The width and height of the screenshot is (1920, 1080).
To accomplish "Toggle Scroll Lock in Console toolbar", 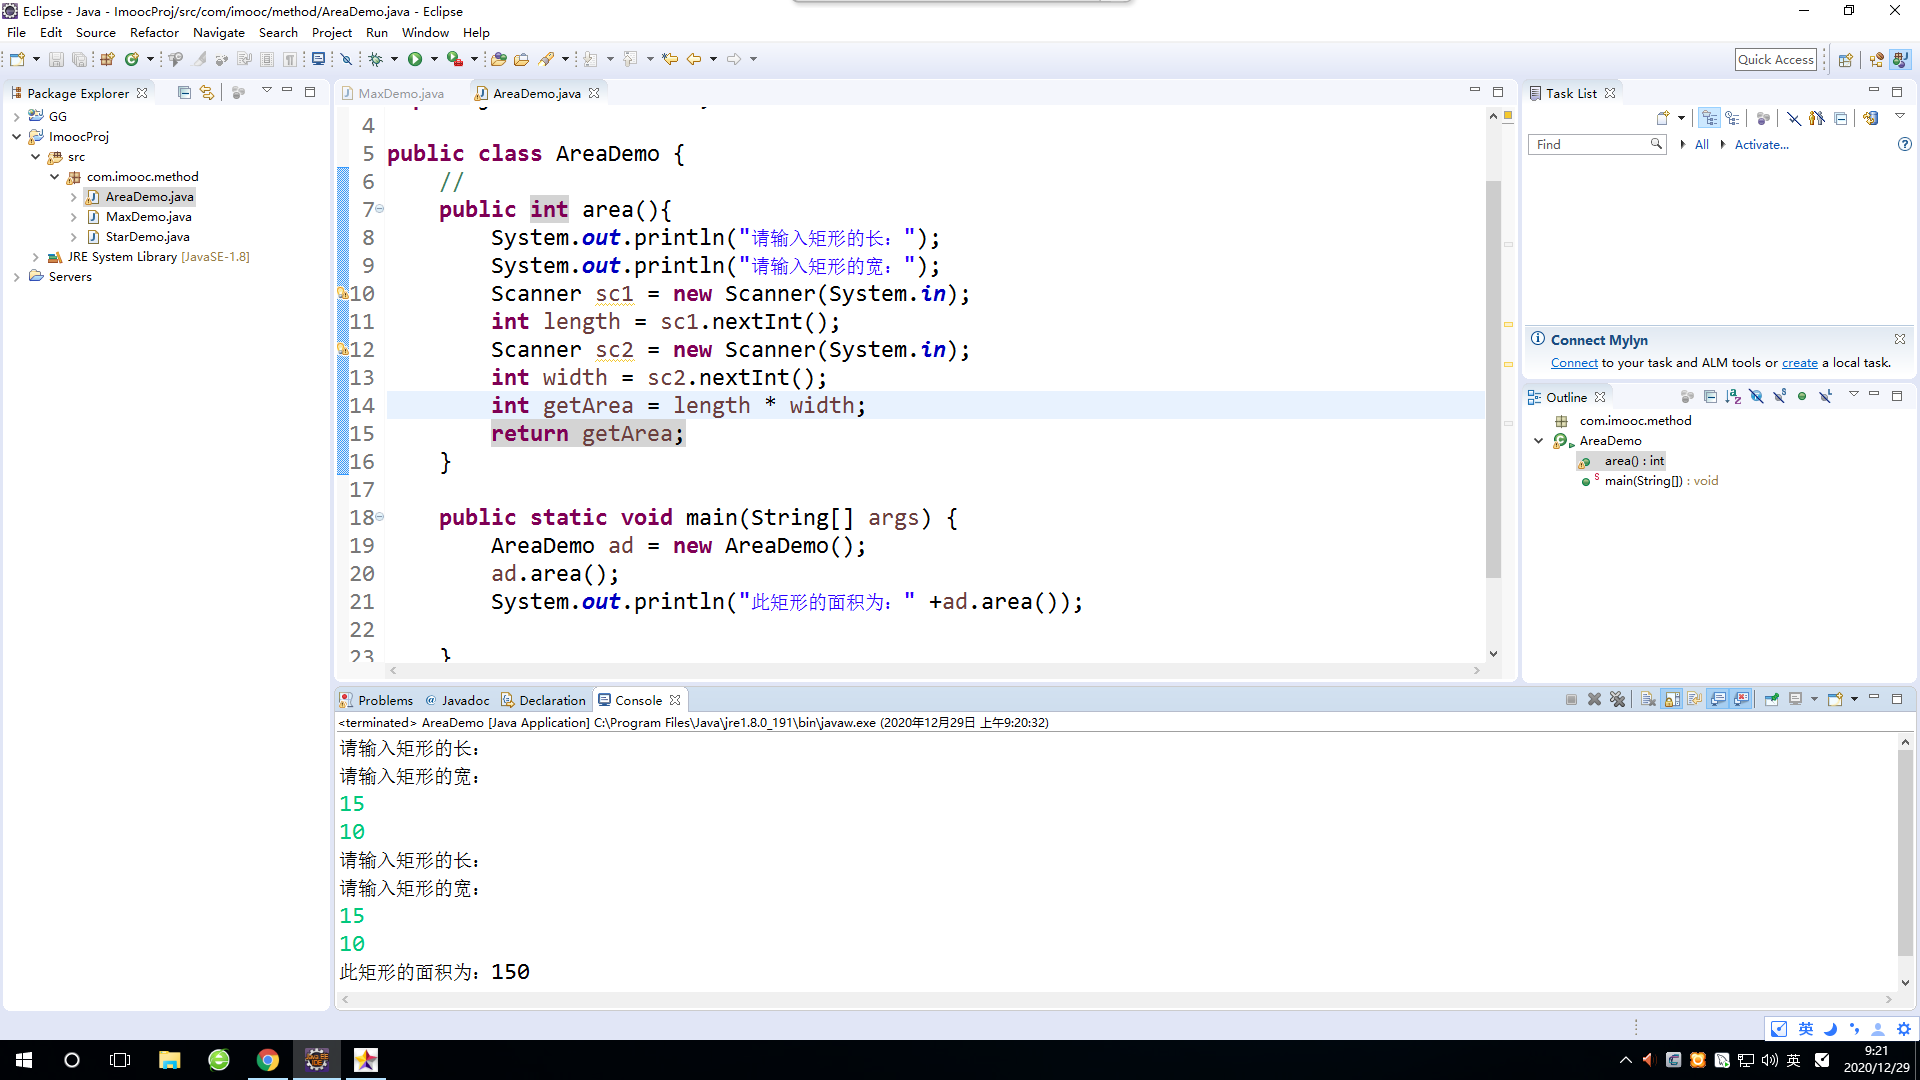I will tap(1672, 700).
